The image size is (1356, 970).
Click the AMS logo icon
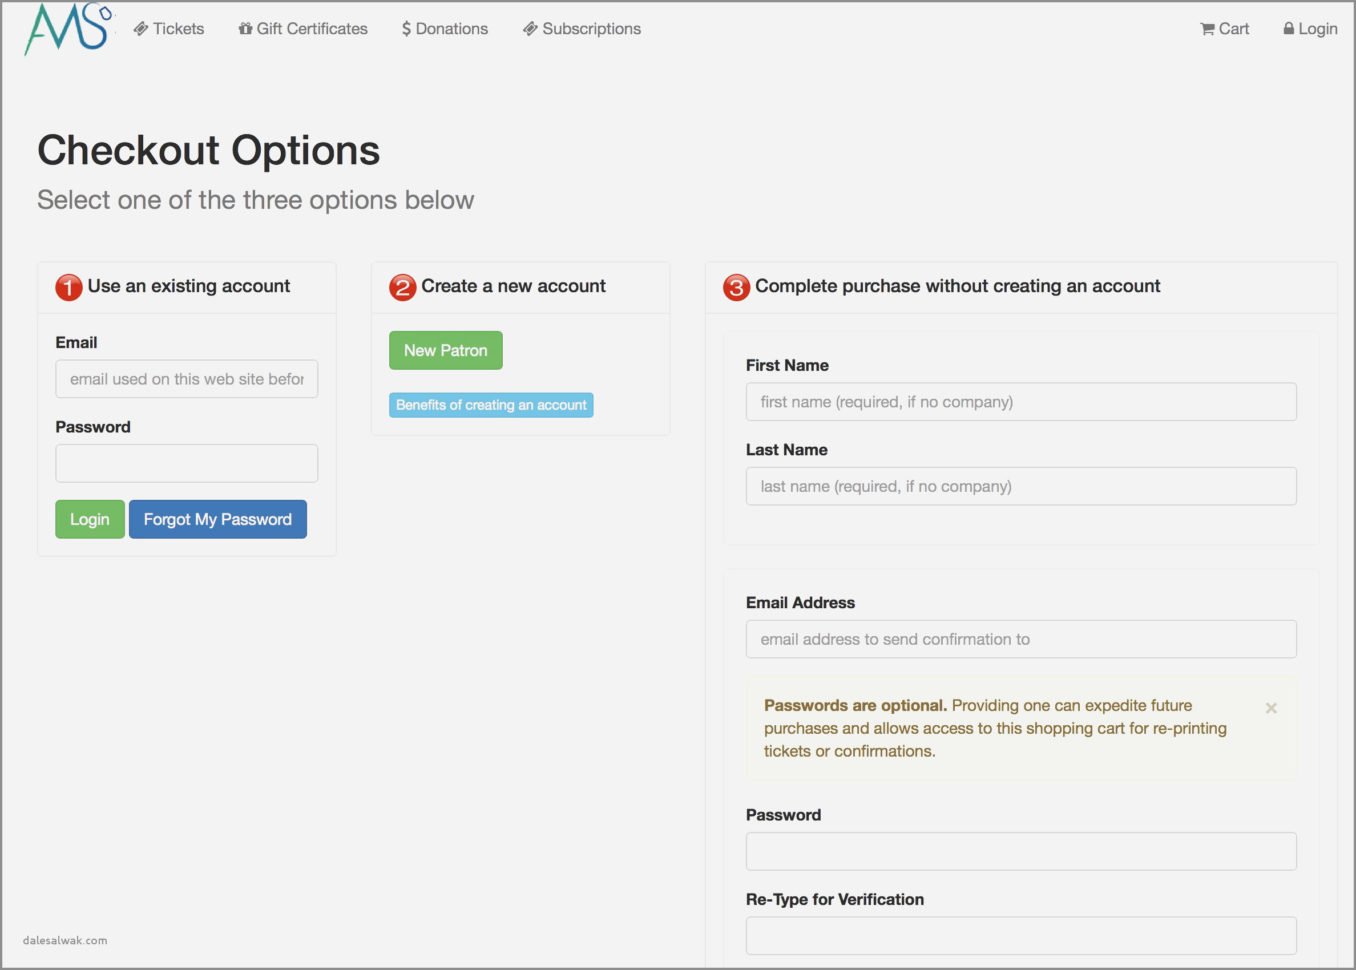pyautogui.click(x=67, y=28)
